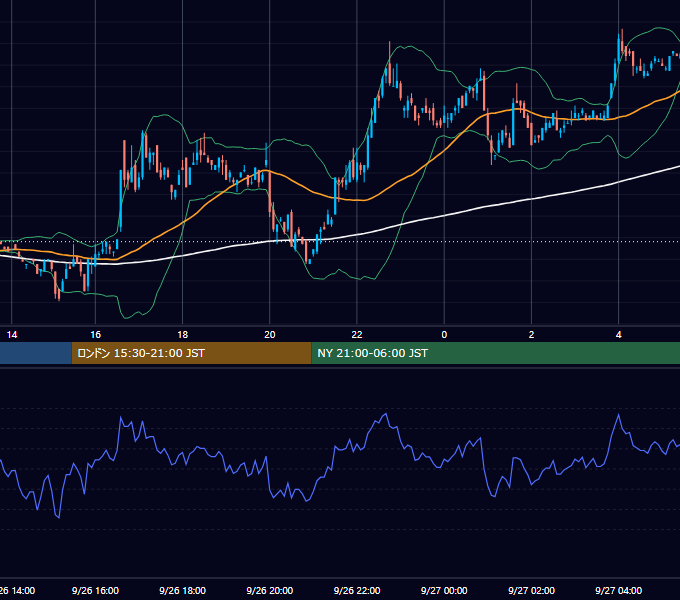Click the 4 hour axis label
Viewport: 680px width, 600px height.
click(618, 335)
